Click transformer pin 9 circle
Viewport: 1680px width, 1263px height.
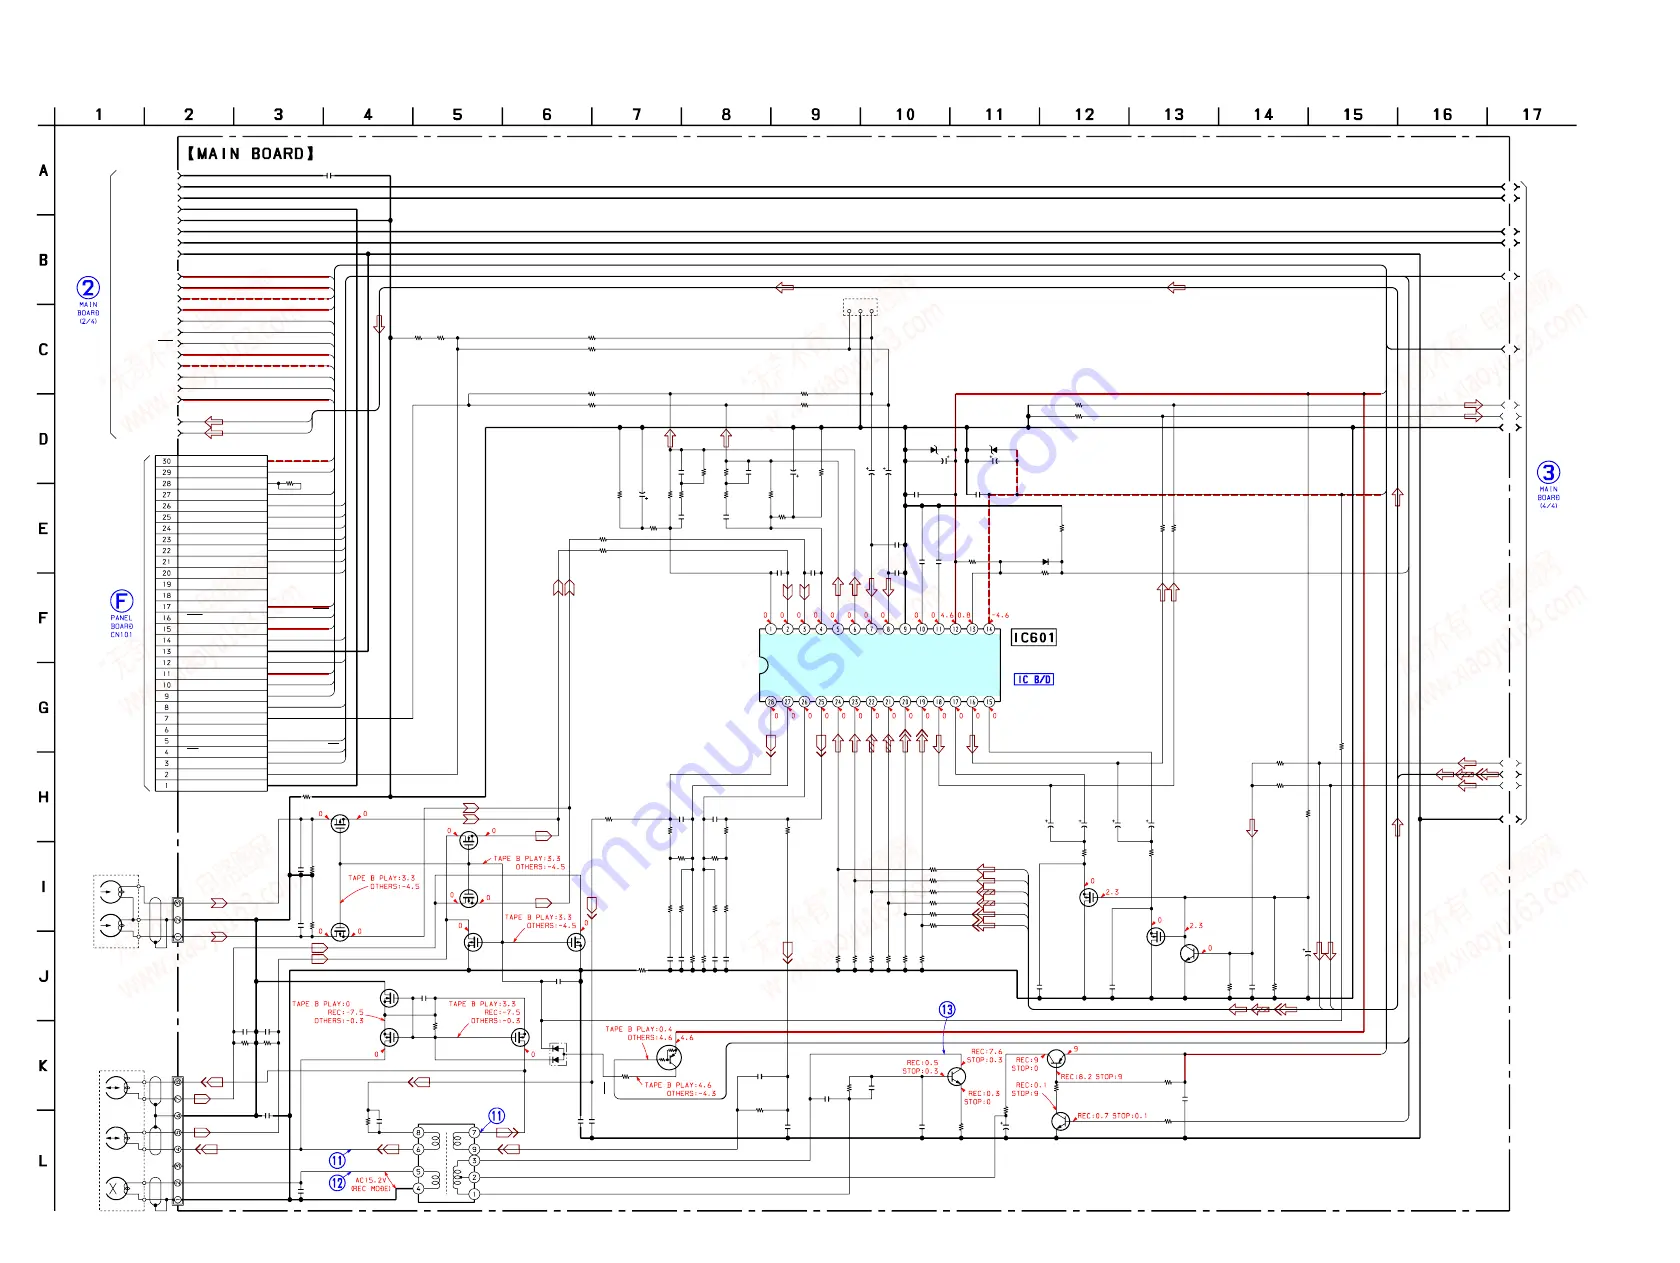click(x=474, y=1149)
